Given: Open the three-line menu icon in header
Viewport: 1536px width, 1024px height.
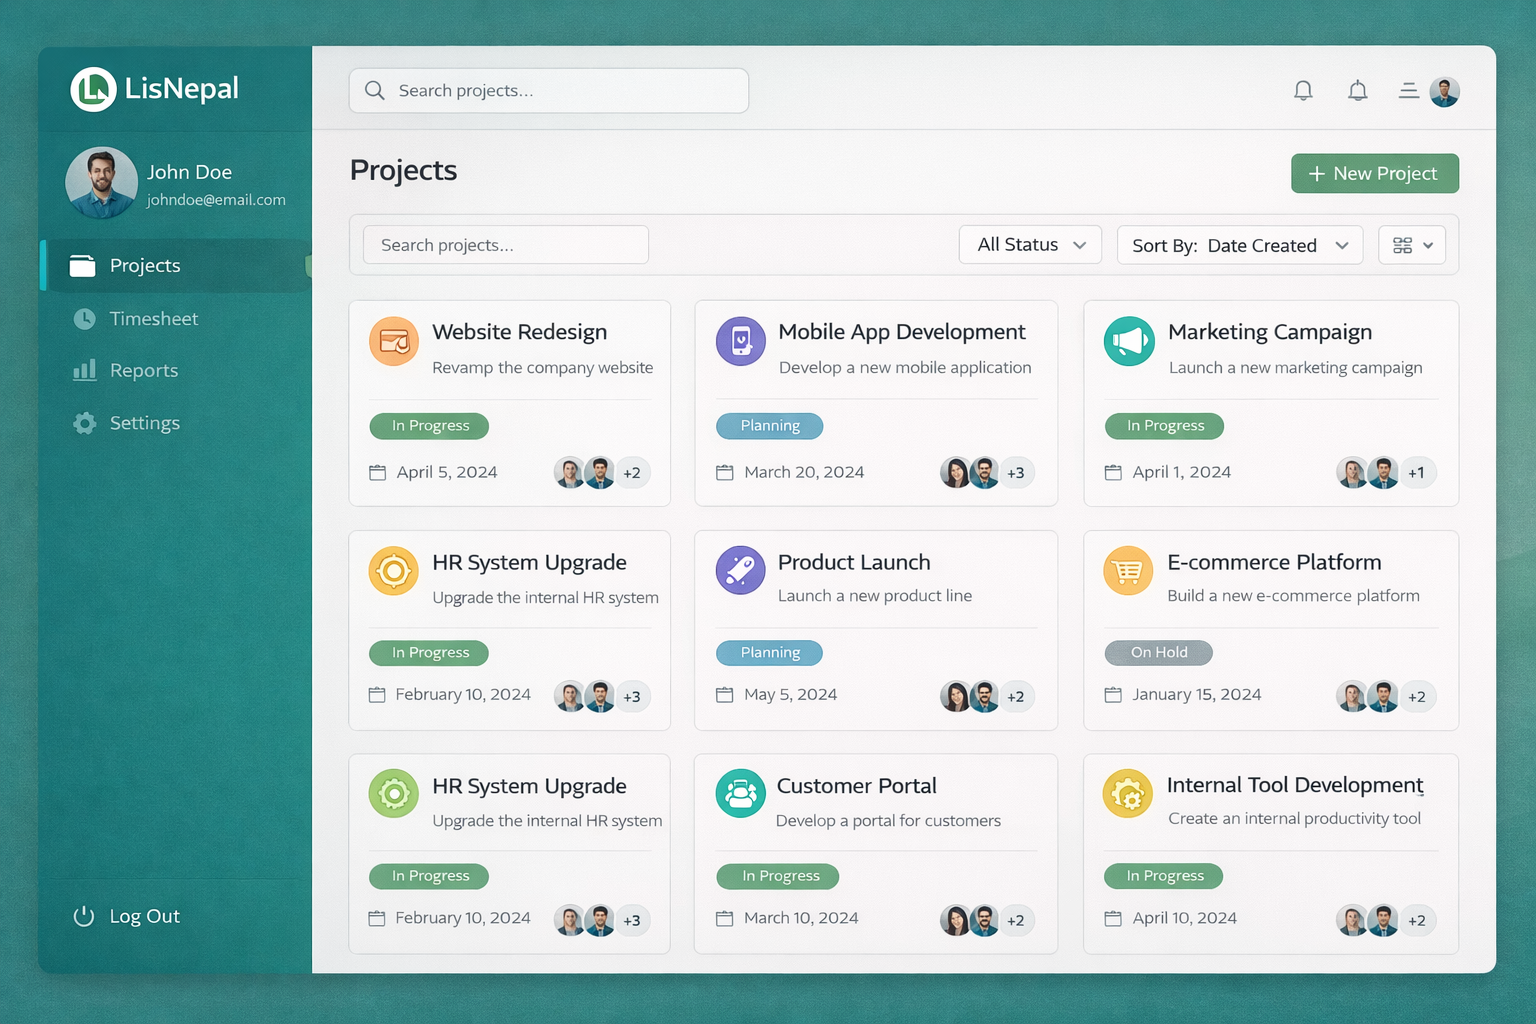Looking at the screenshot, I should click(x=1408, y=91).
